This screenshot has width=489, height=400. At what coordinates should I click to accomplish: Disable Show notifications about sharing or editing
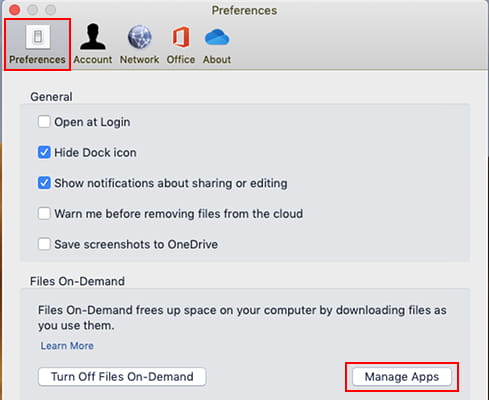[x=44, y=183]
